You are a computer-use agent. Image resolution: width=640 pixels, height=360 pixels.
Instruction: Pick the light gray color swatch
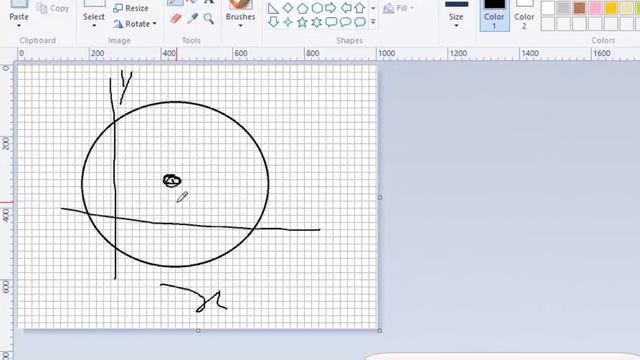tap(564, 8)
